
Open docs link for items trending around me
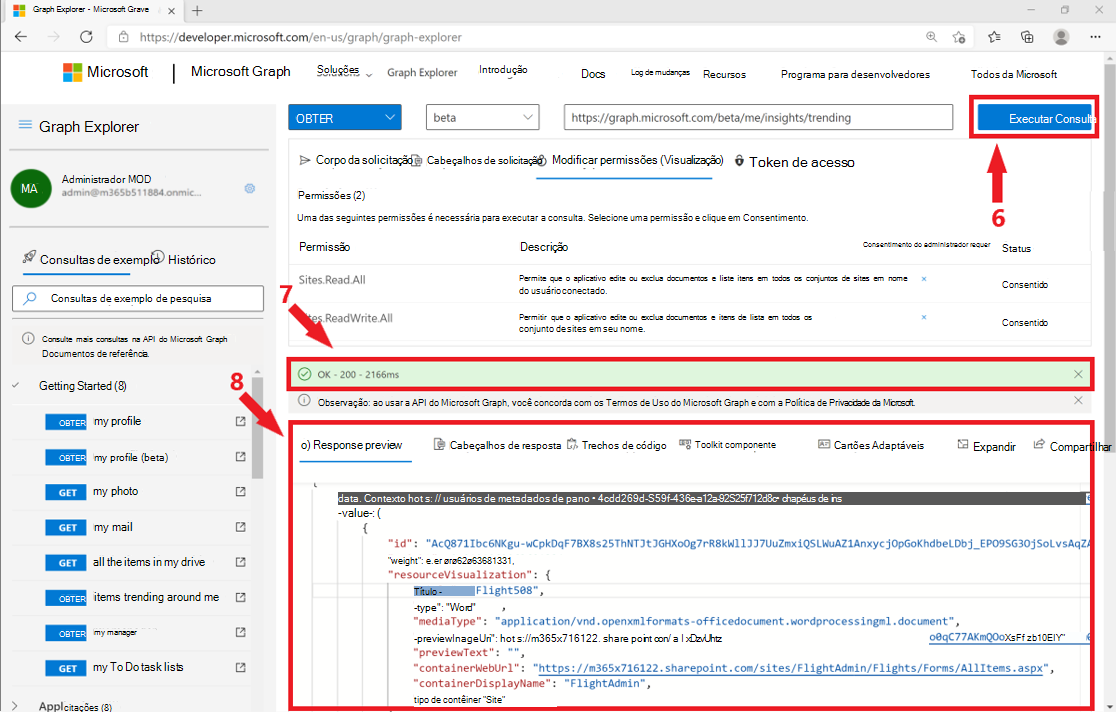pyautogui.click(x=241, y=597)
